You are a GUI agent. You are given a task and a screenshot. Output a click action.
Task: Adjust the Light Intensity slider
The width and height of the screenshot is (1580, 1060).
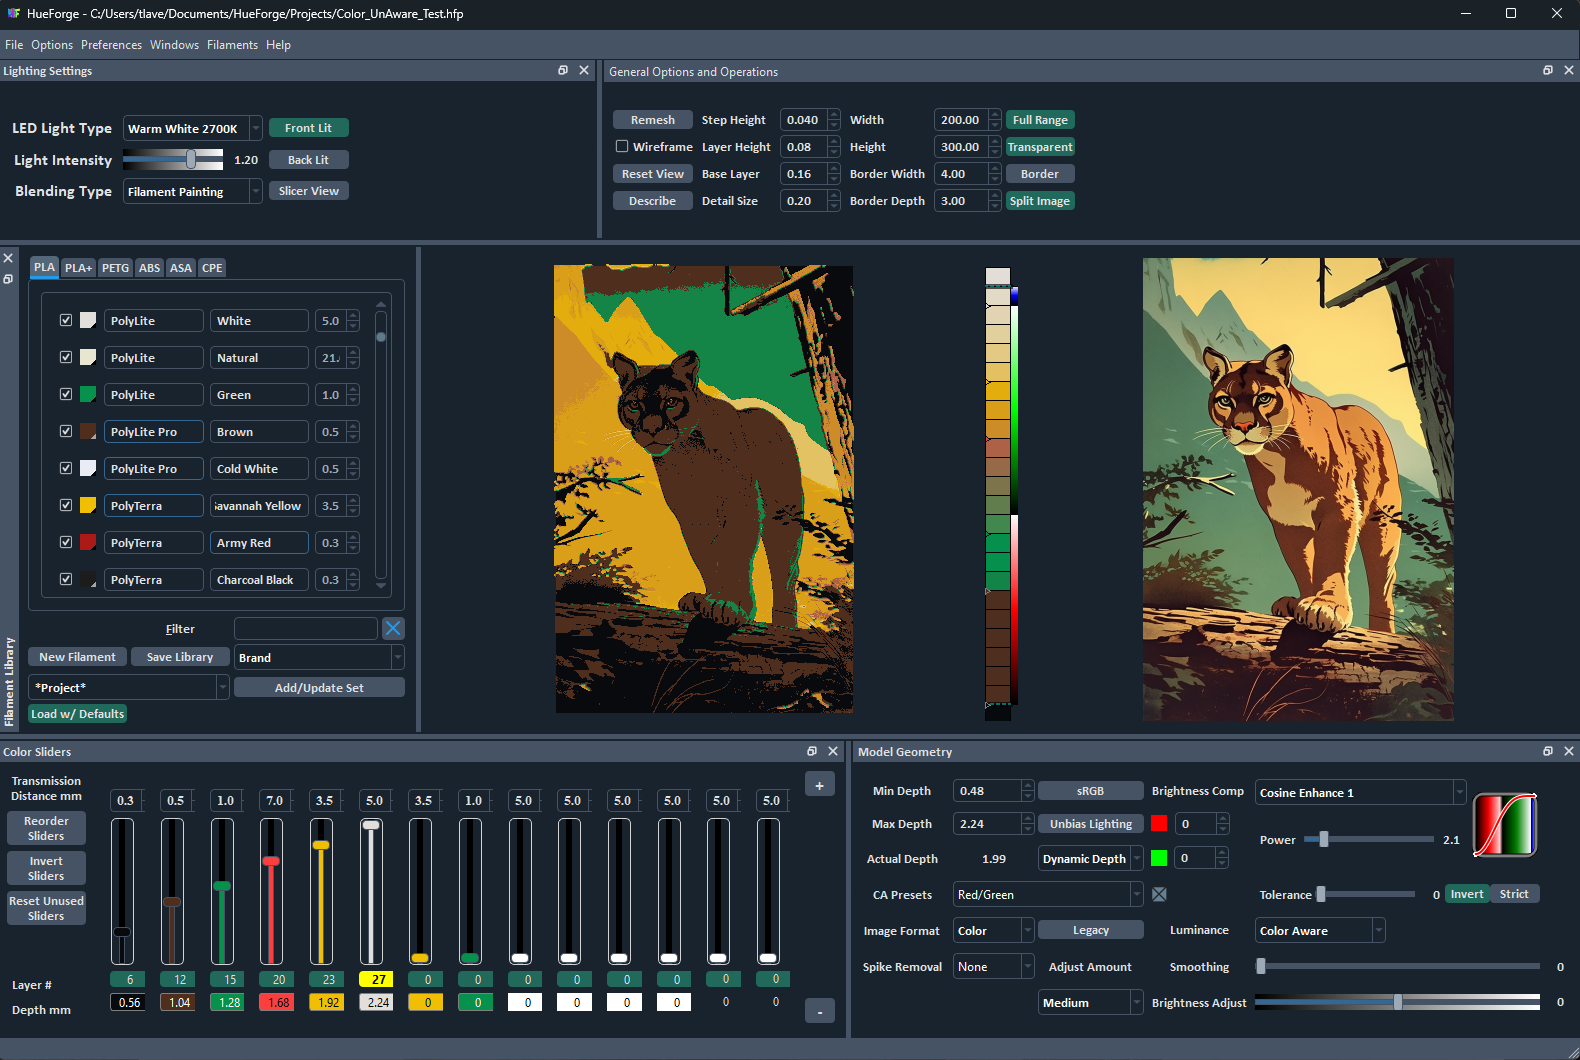coord(173,159)
